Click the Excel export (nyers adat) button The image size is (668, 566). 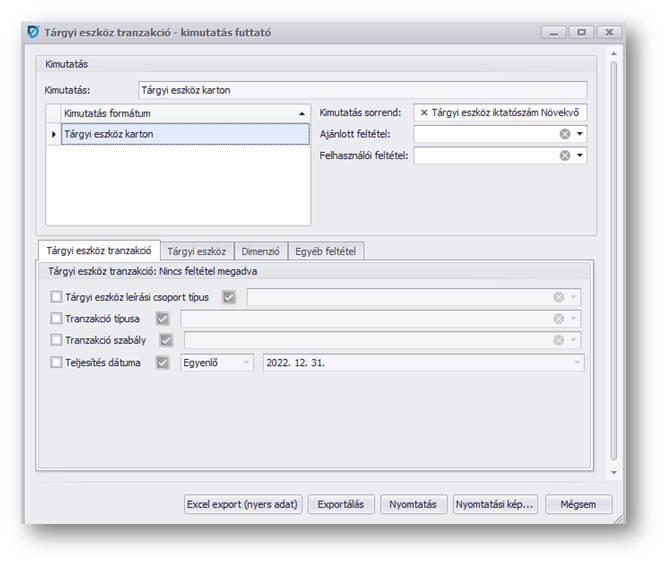point(242,504)
